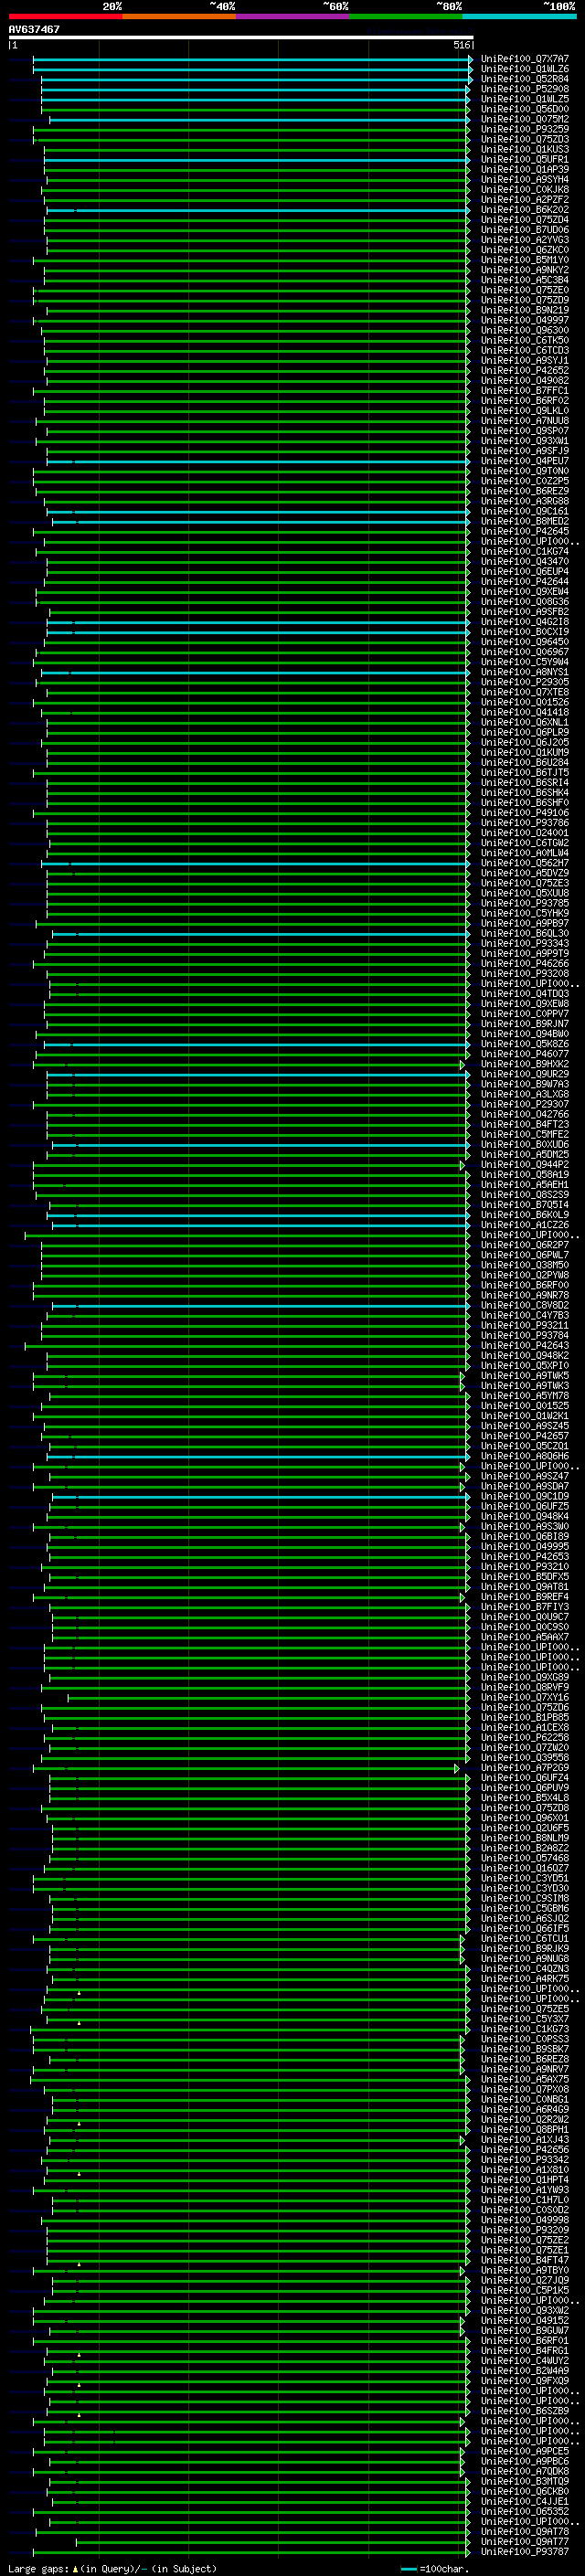Click the cyan alignment bar for UniRef100_Q5K8Z6

[256, 1045]
